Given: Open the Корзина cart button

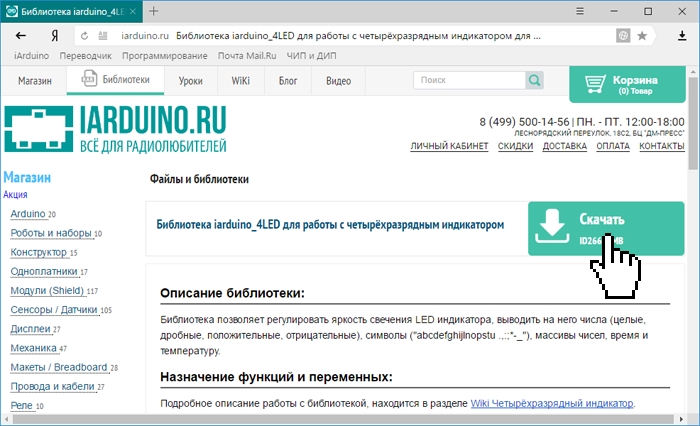Looking at the screenshot, I should click(x=627, y=84).
